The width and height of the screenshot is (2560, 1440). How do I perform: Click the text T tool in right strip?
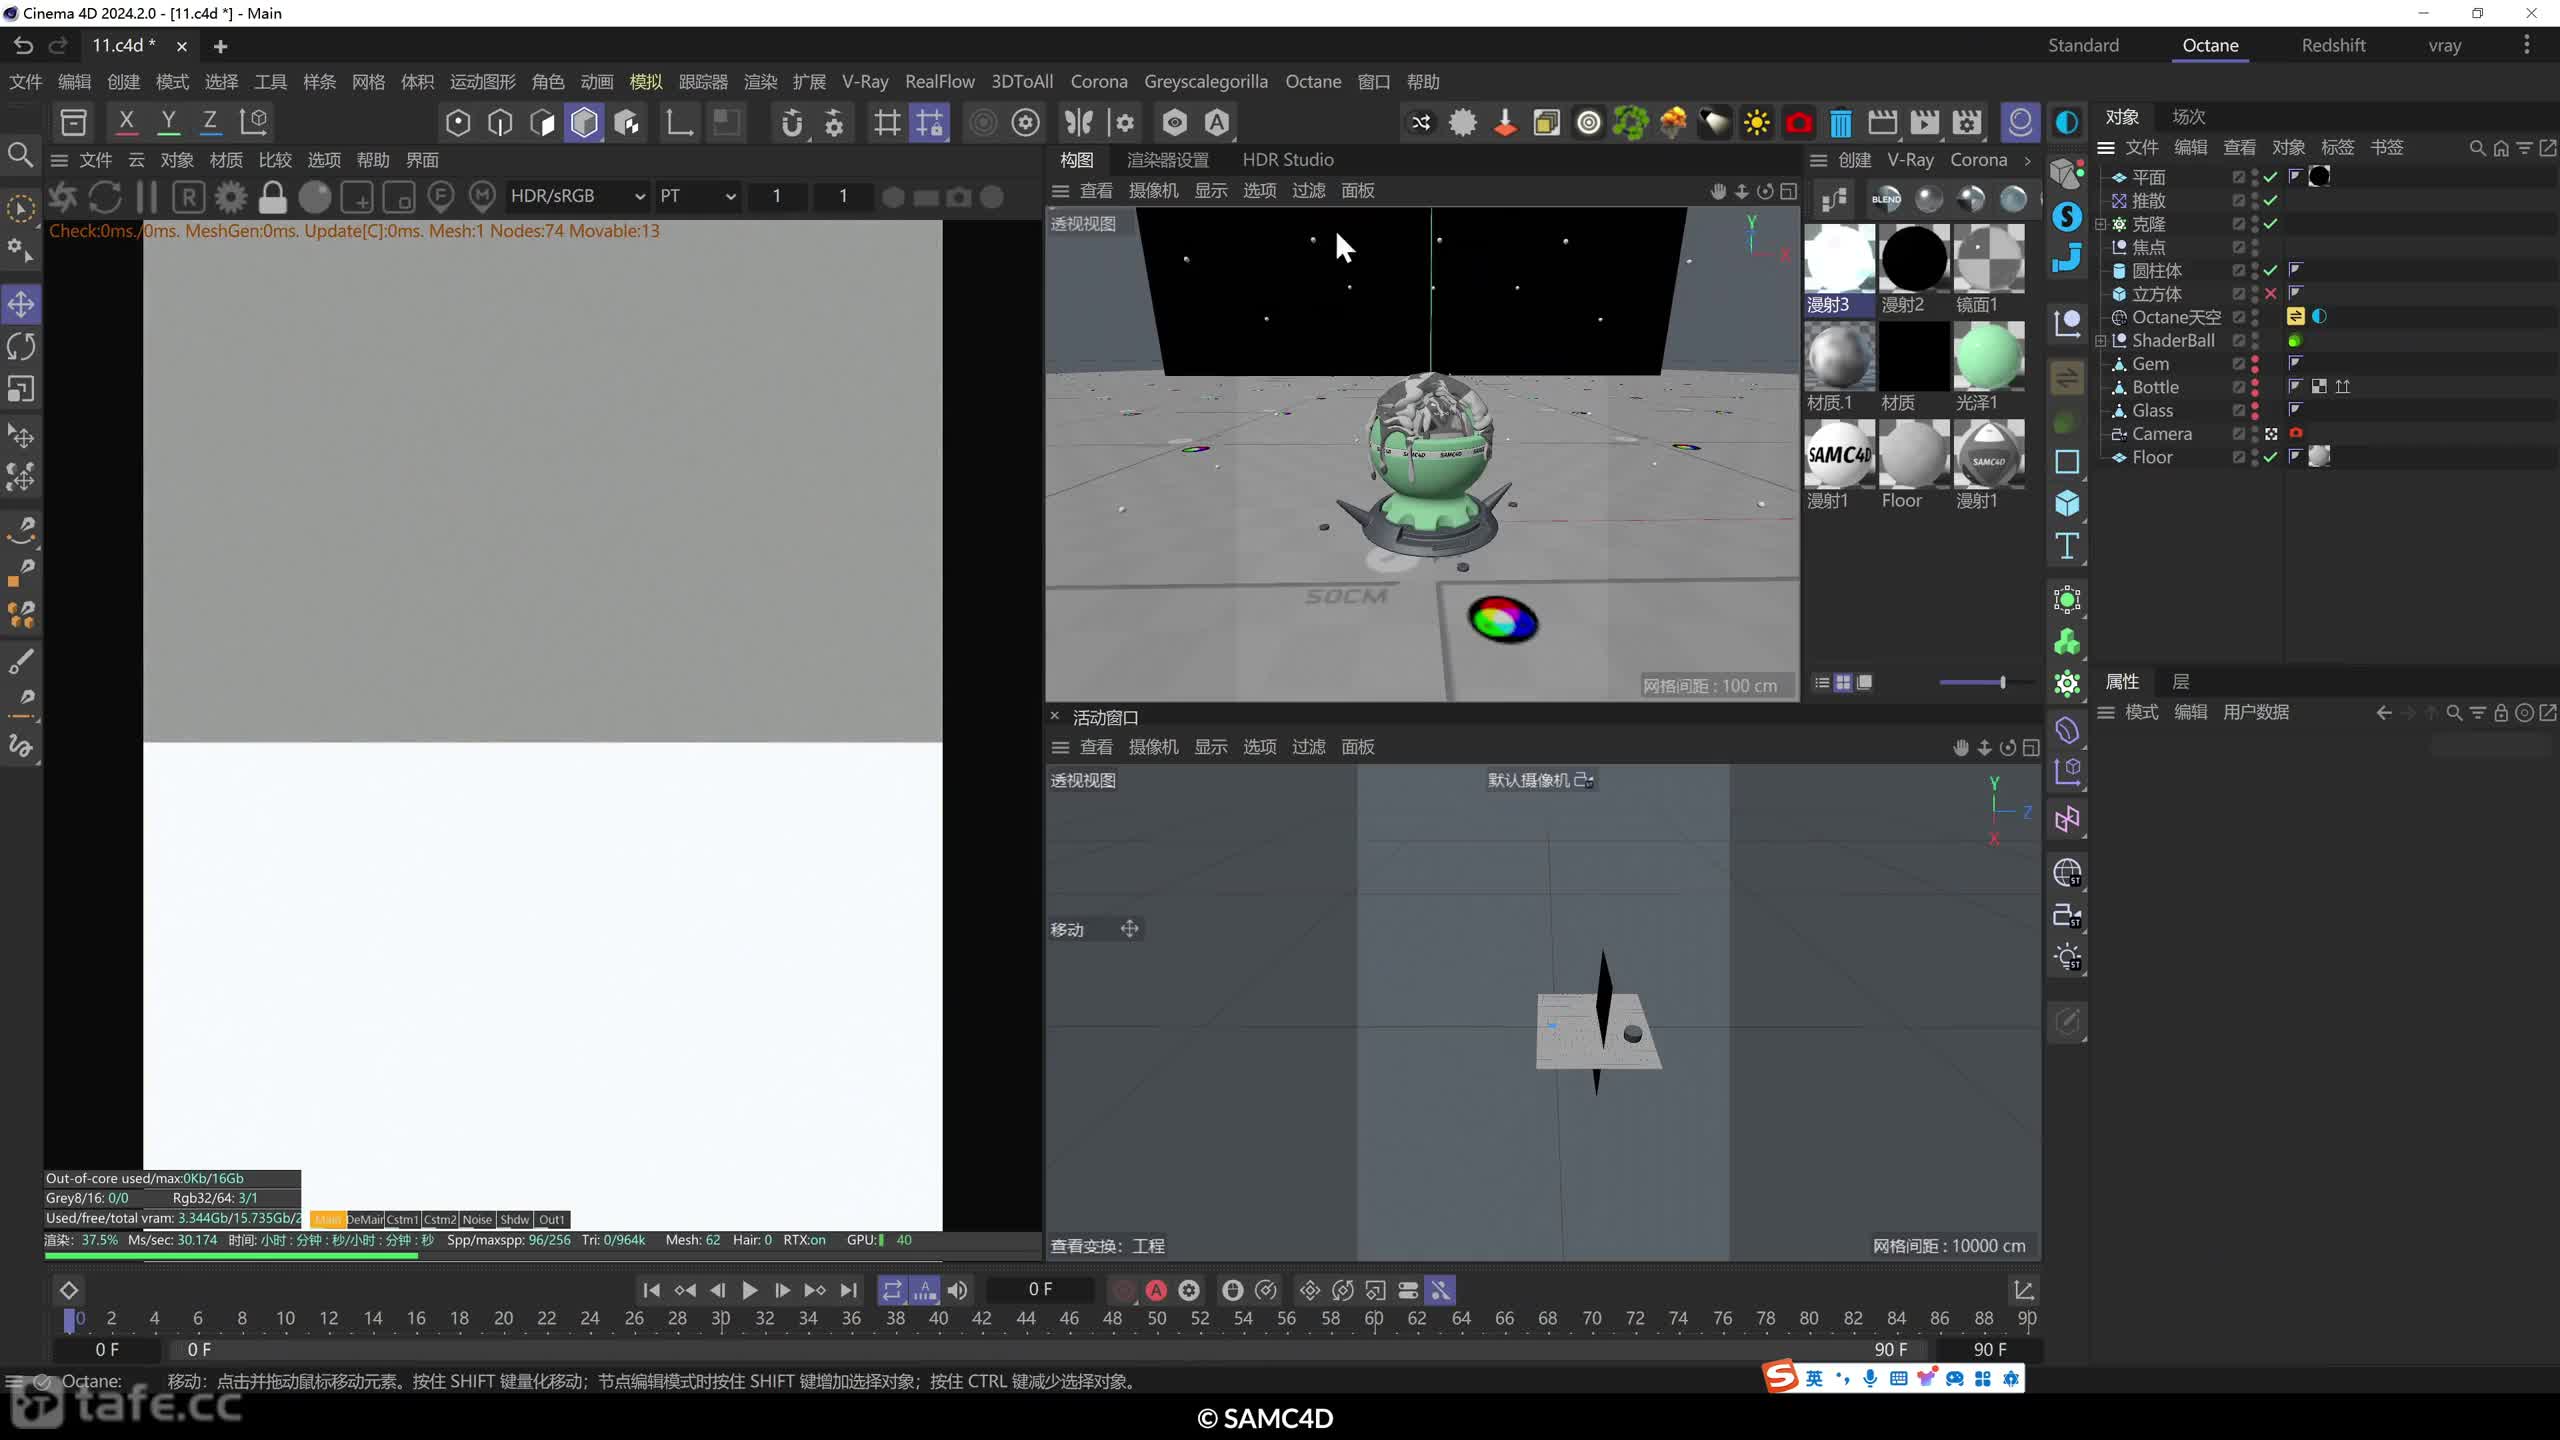pyautogui.click(x=2067, y=546)
